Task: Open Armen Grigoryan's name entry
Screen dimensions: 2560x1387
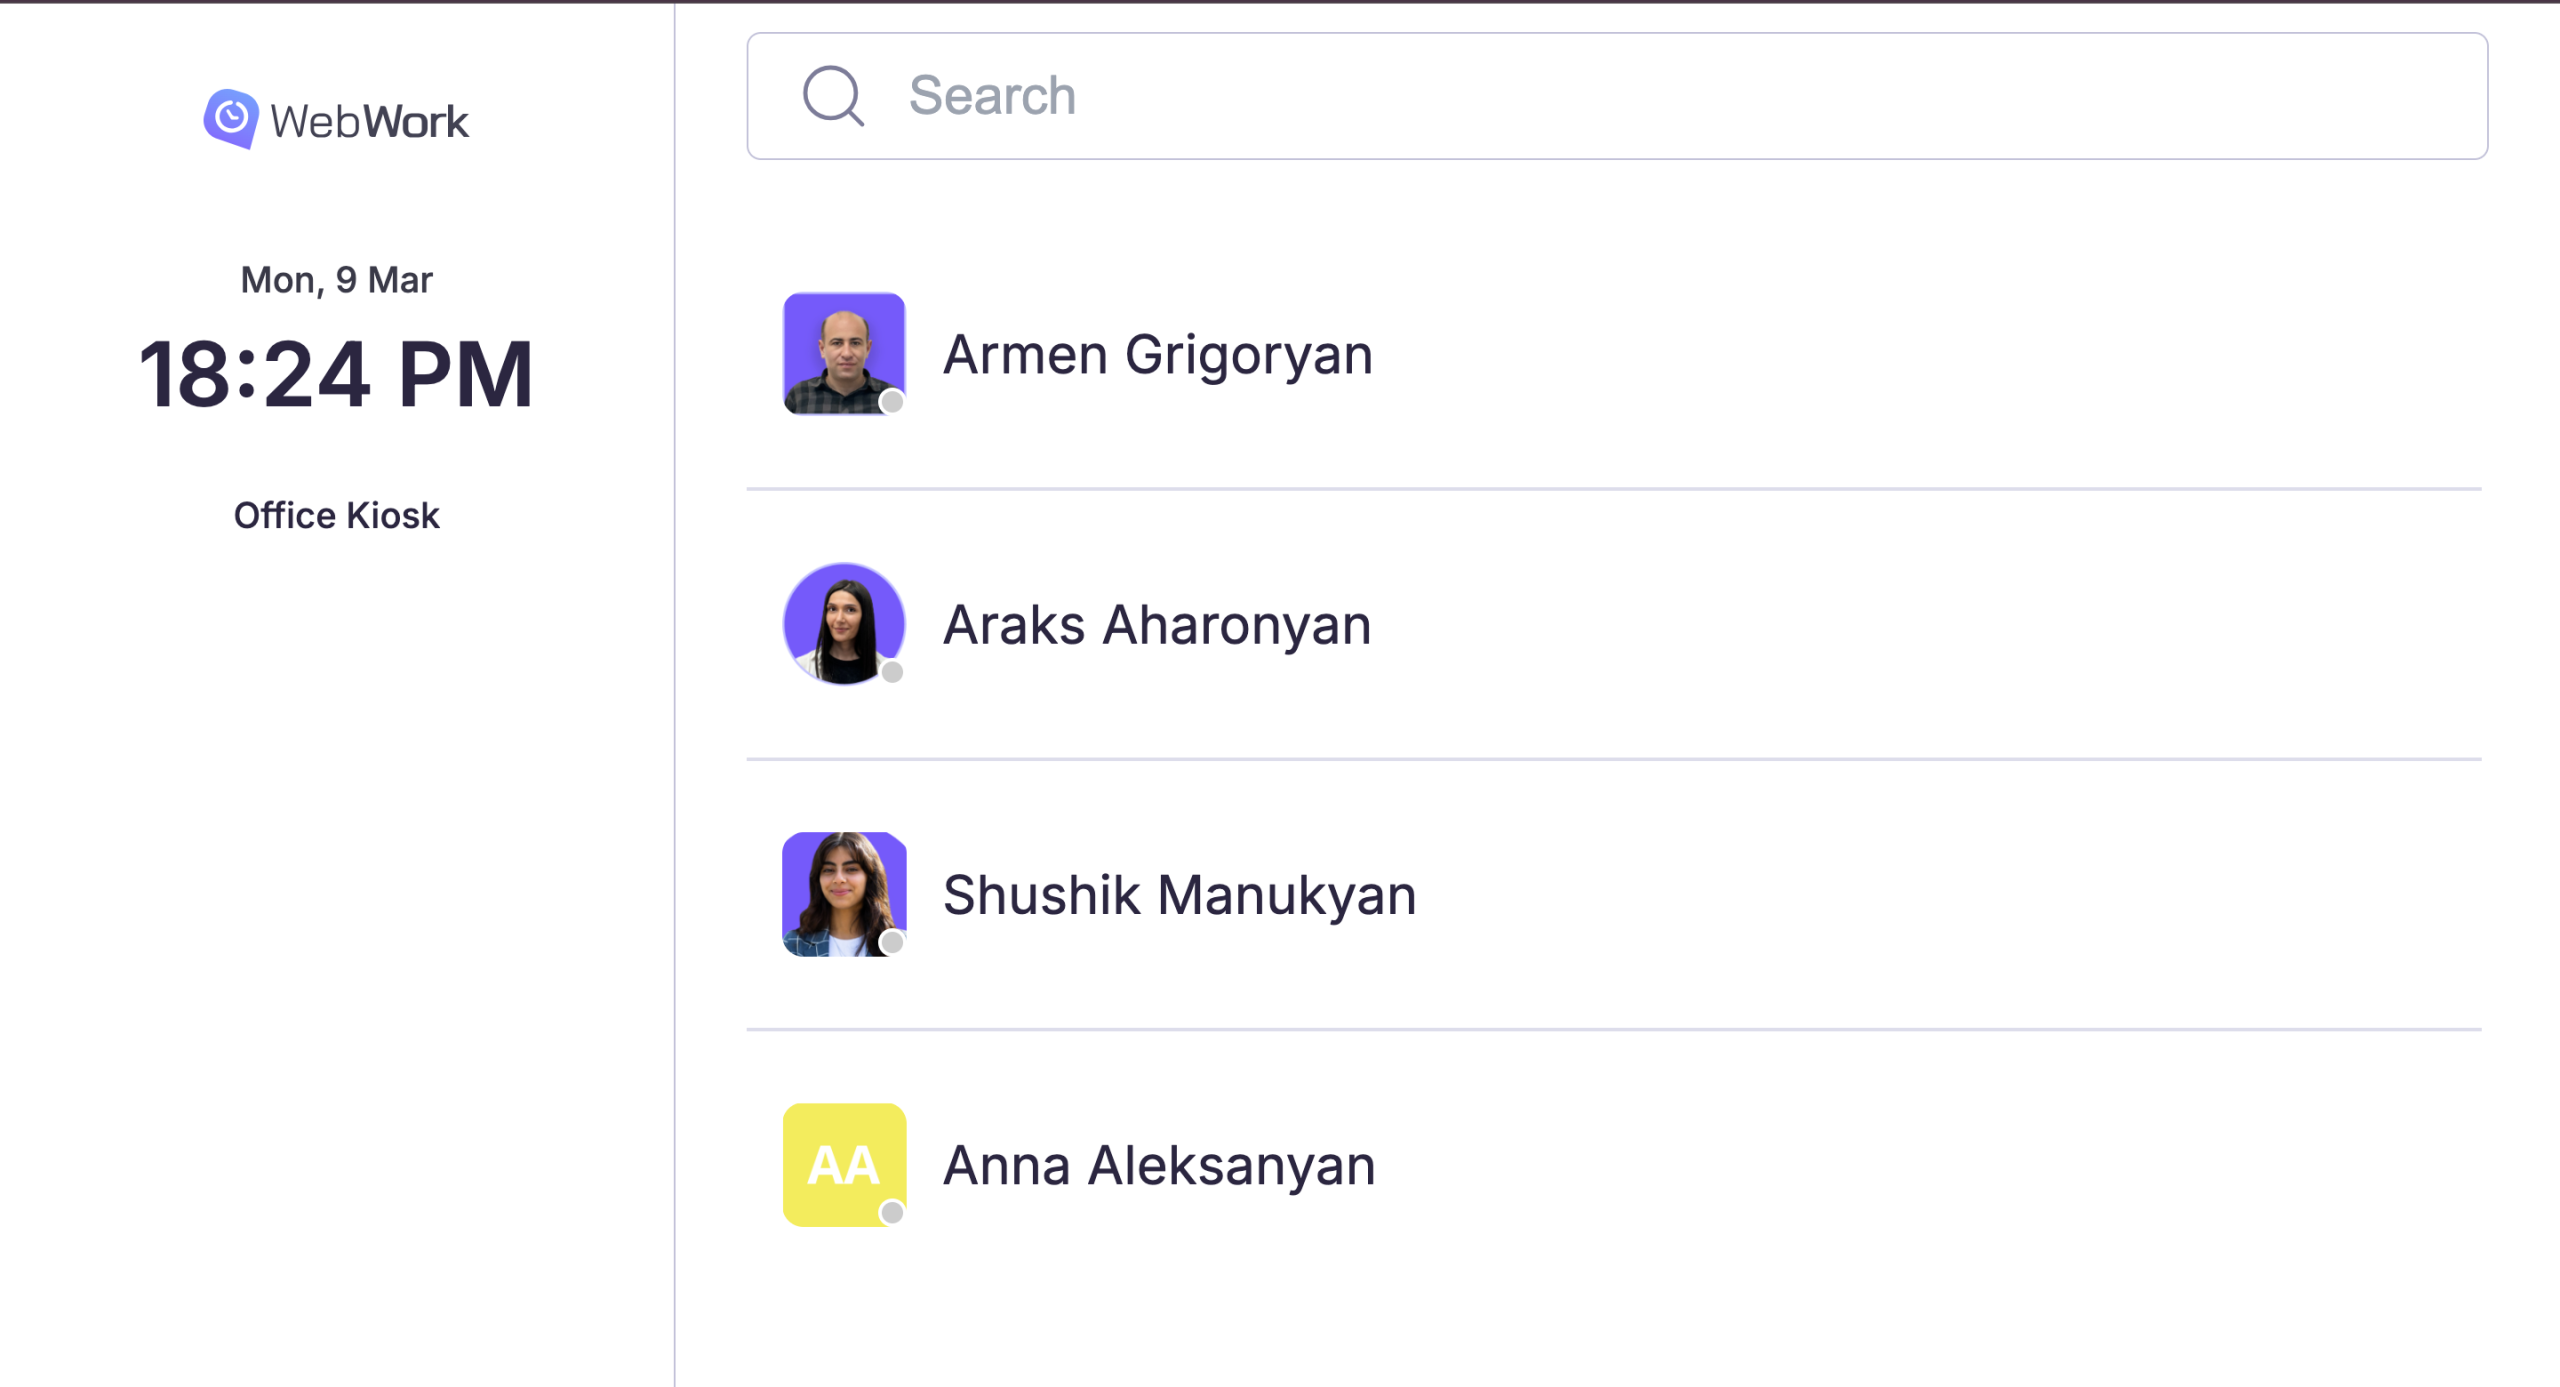Action: click(x=1157, y=354)
